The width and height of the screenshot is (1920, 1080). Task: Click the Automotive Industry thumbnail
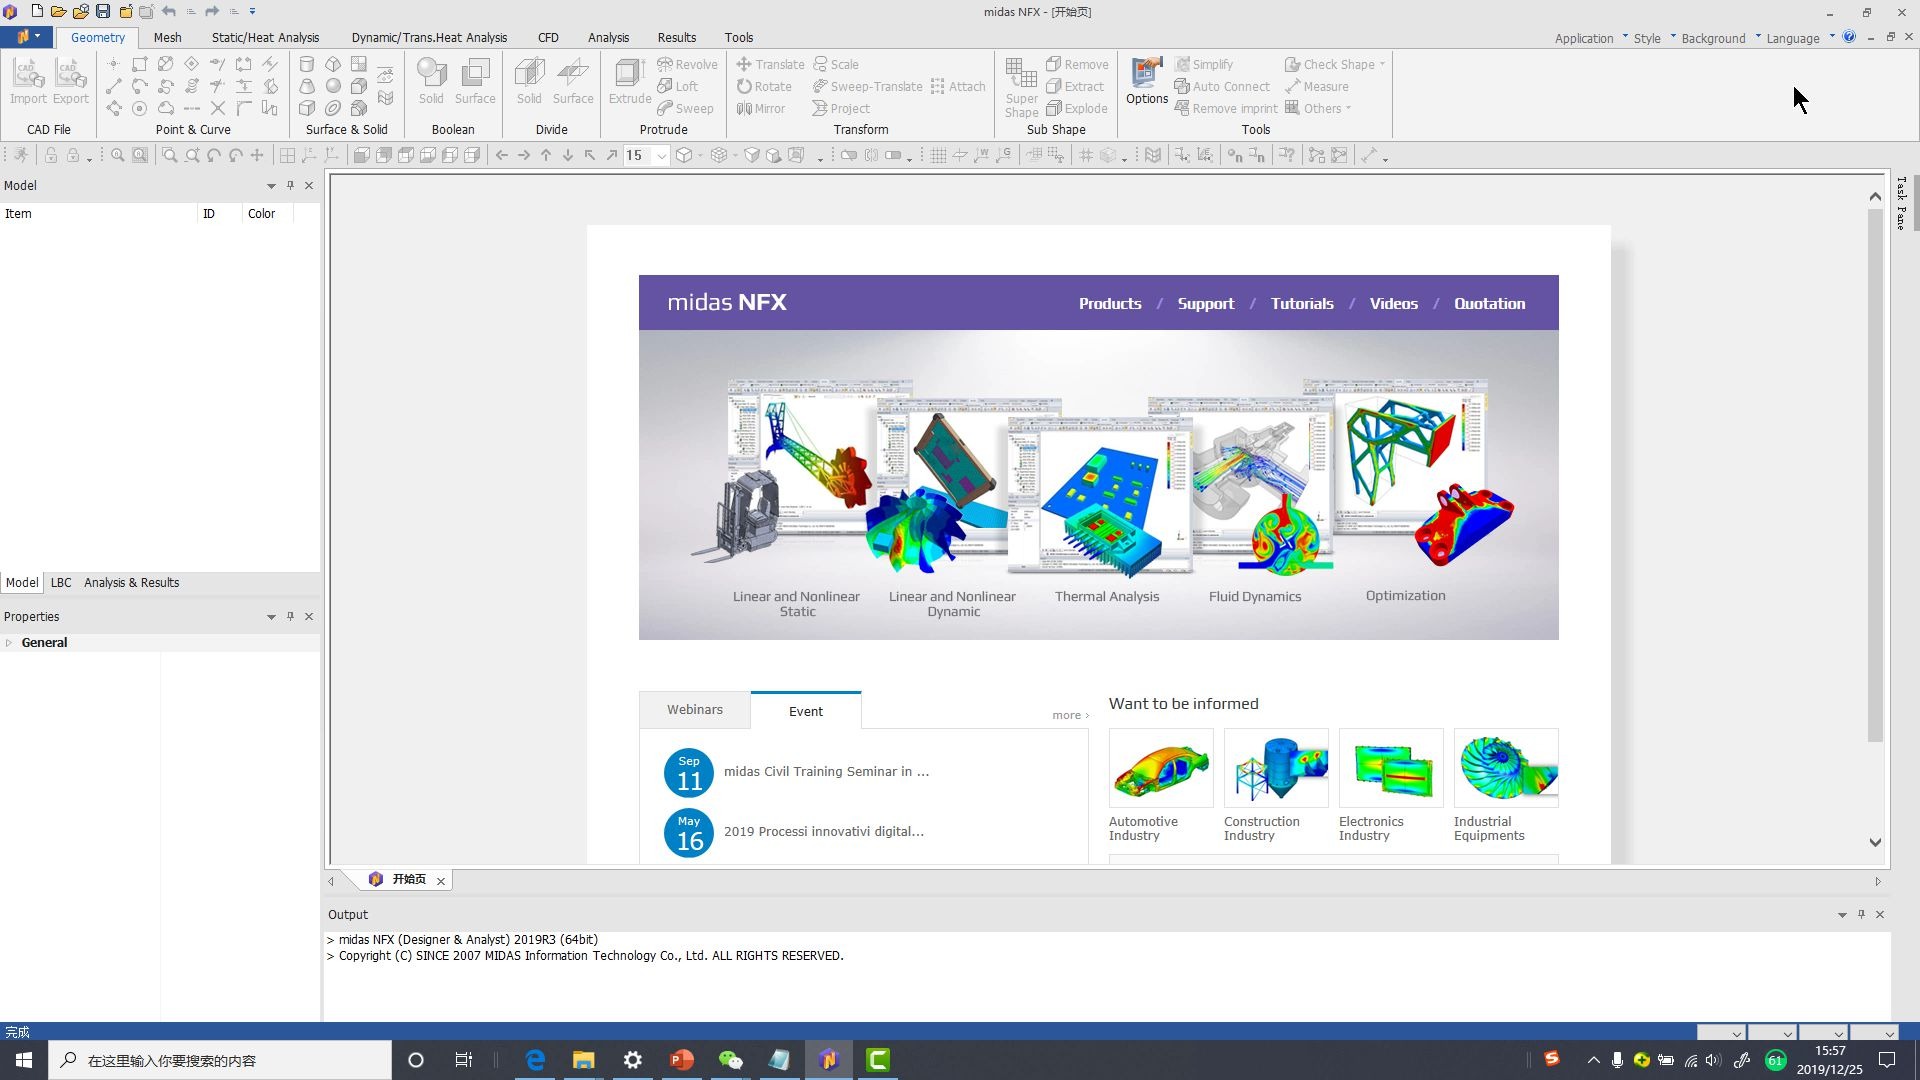click(1160, 768)
